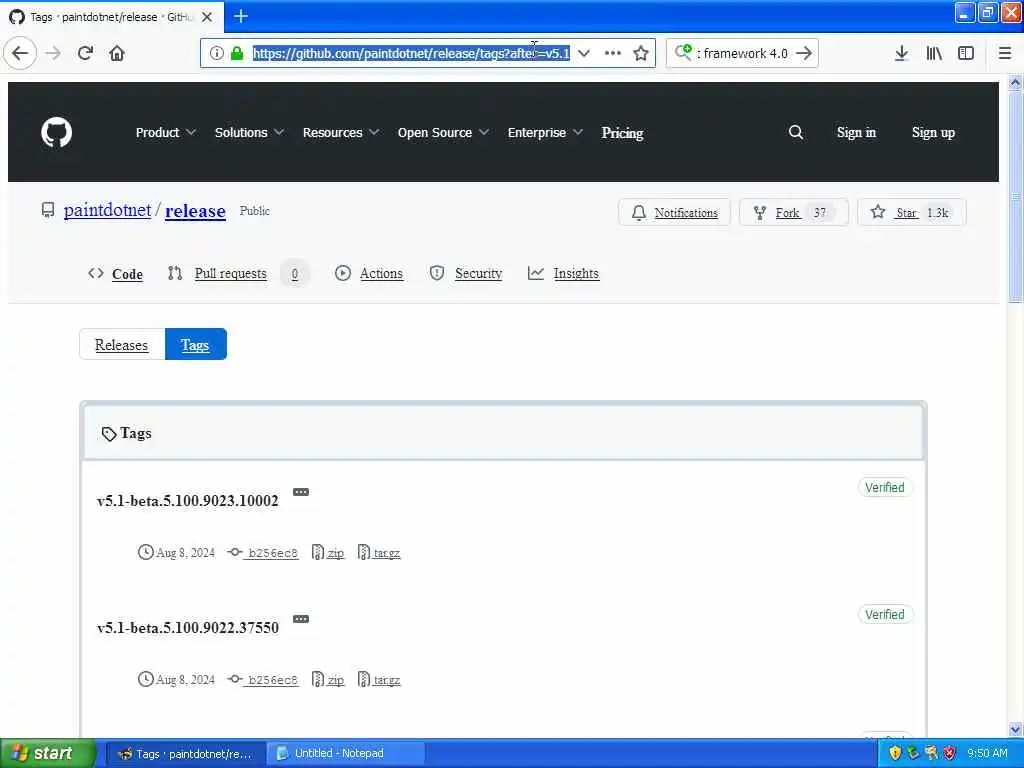1024x768 pixels.
Task: Click the page scrollbar down arrow
Action: coord(1016,729)
